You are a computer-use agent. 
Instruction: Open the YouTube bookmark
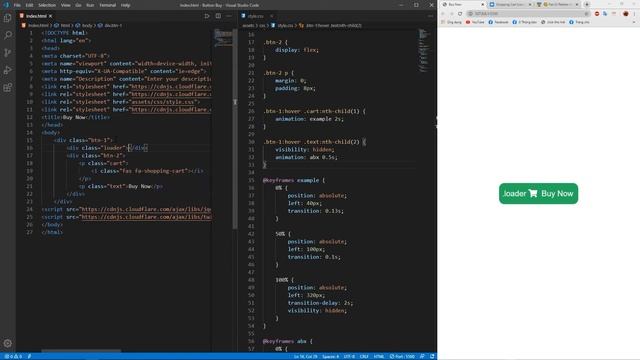[x=475, y=22]
